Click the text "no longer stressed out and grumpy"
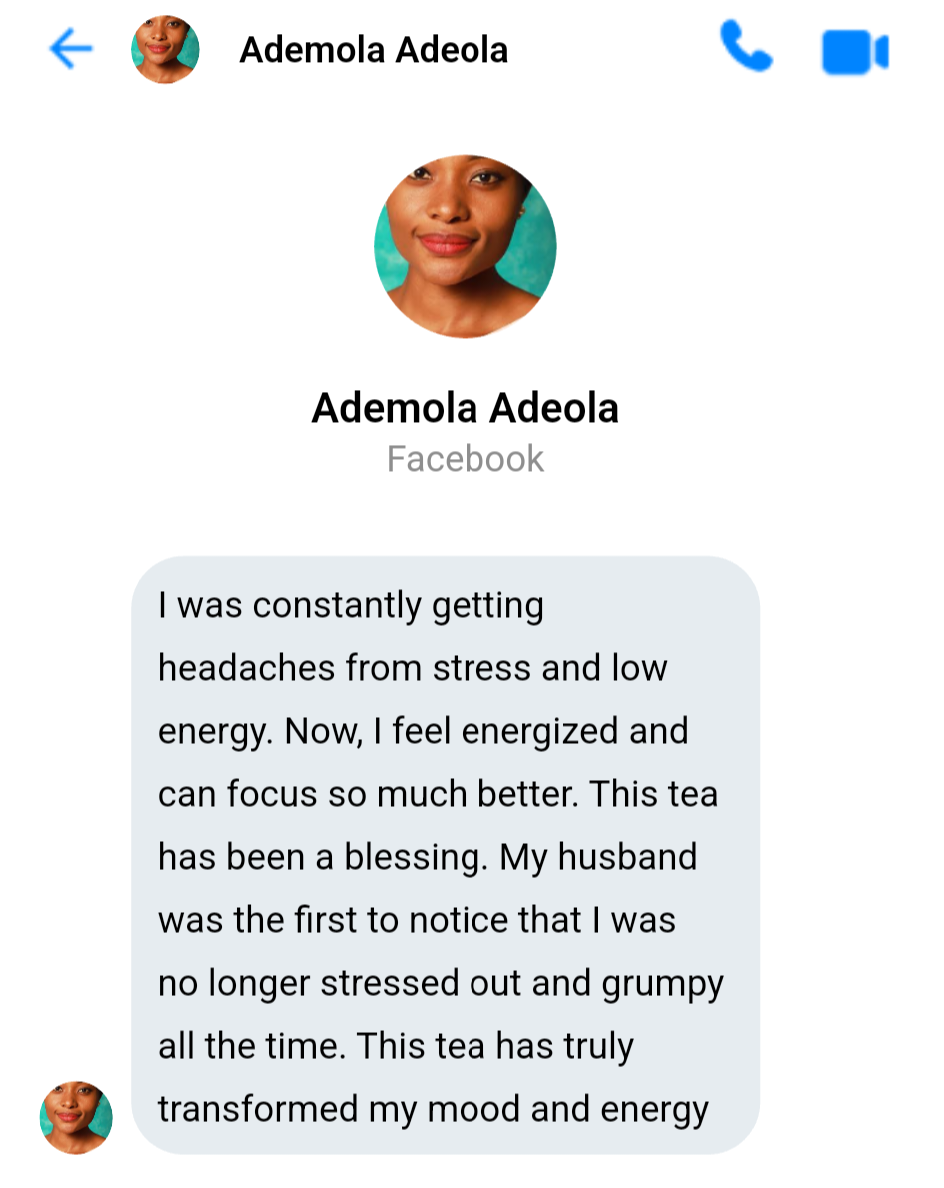Viewport: 944px width, 1188px height. [440, 983]
